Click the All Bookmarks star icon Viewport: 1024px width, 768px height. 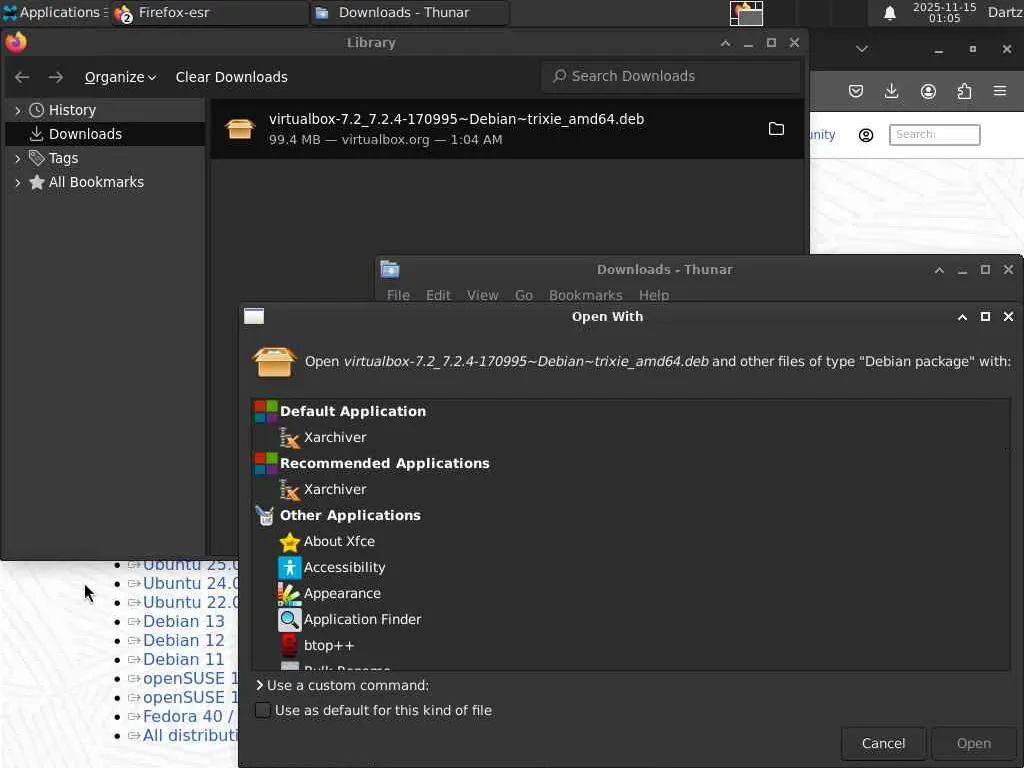37,182
